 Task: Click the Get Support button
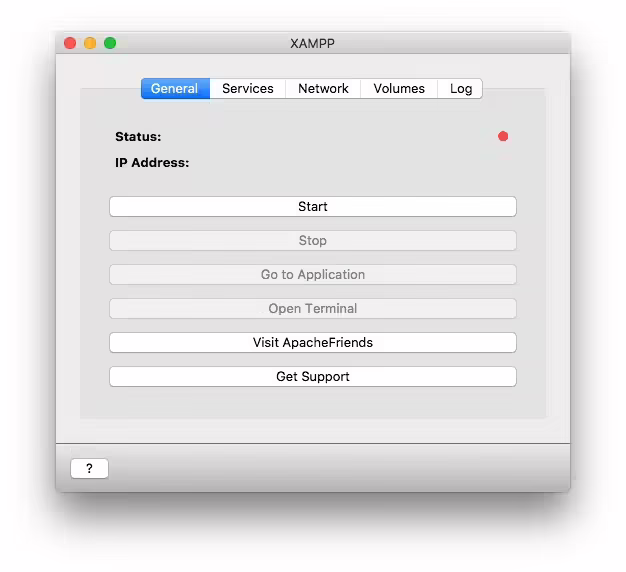pos(313,376)
